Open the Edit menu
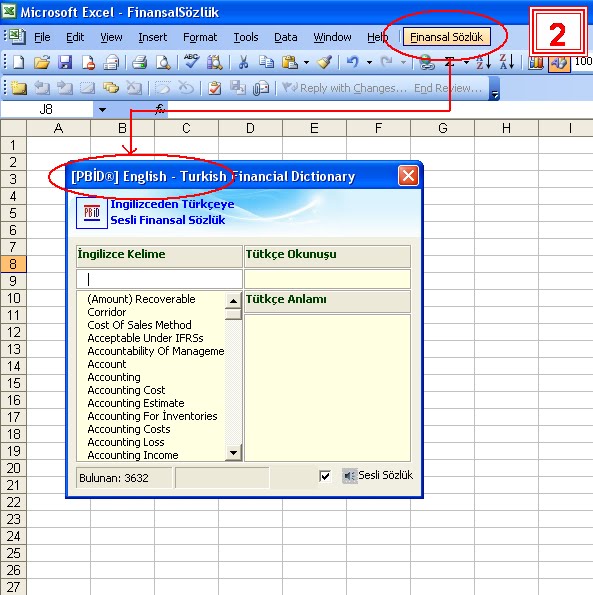The image size is (593, 595). tap(75, 37)
